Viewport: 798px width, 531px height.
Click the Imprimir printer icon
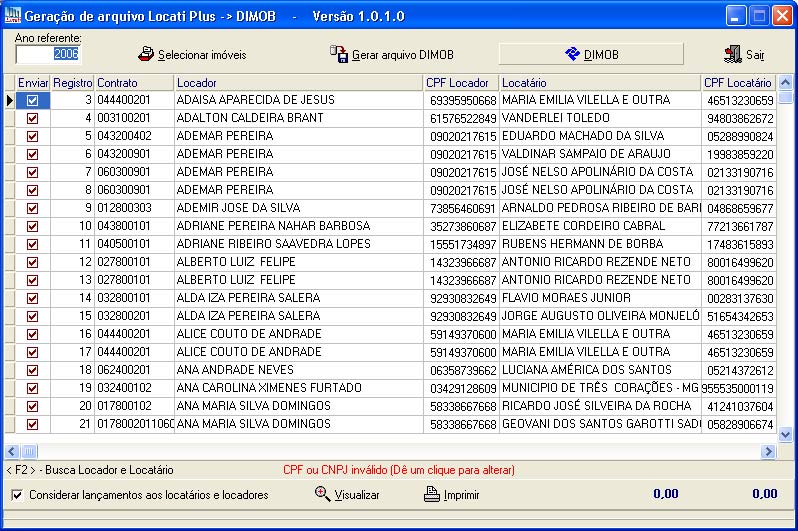coord(431,493)
